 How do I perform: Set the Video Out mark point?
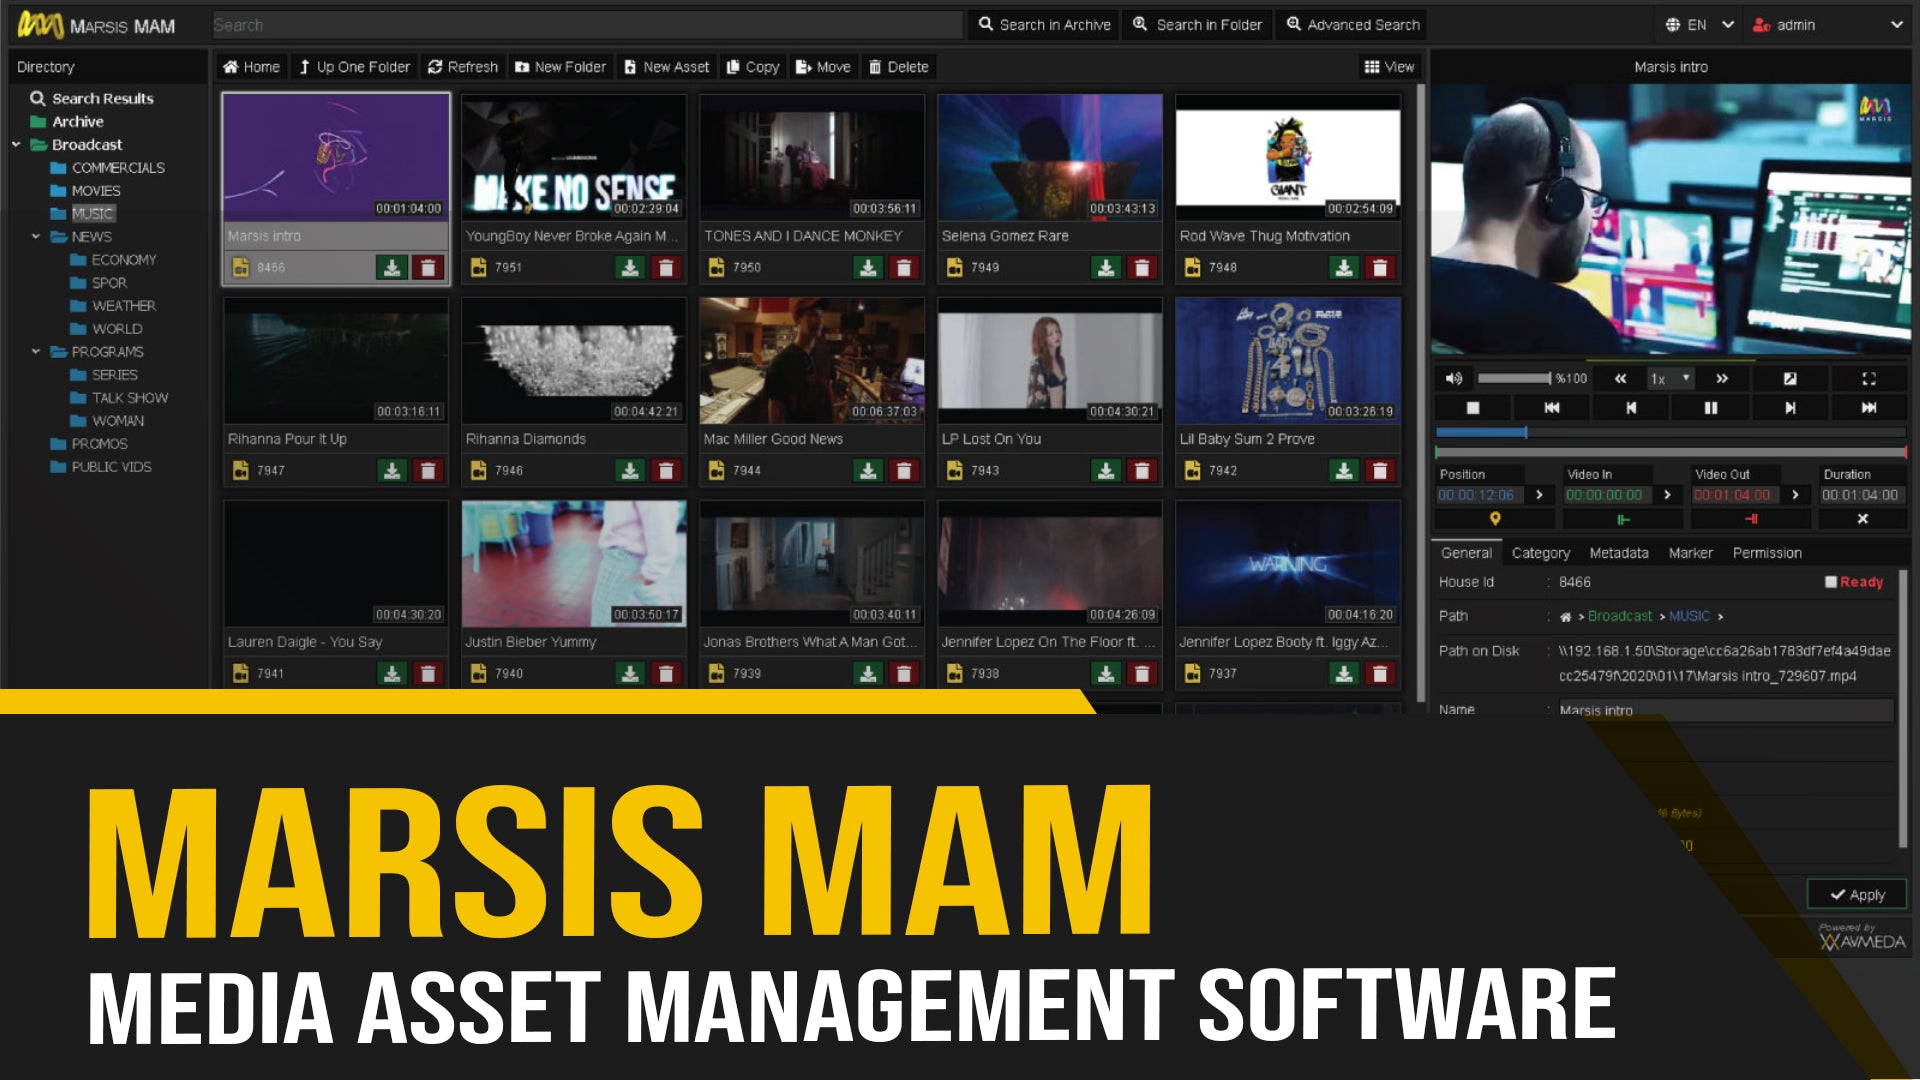click(1751, 519)
